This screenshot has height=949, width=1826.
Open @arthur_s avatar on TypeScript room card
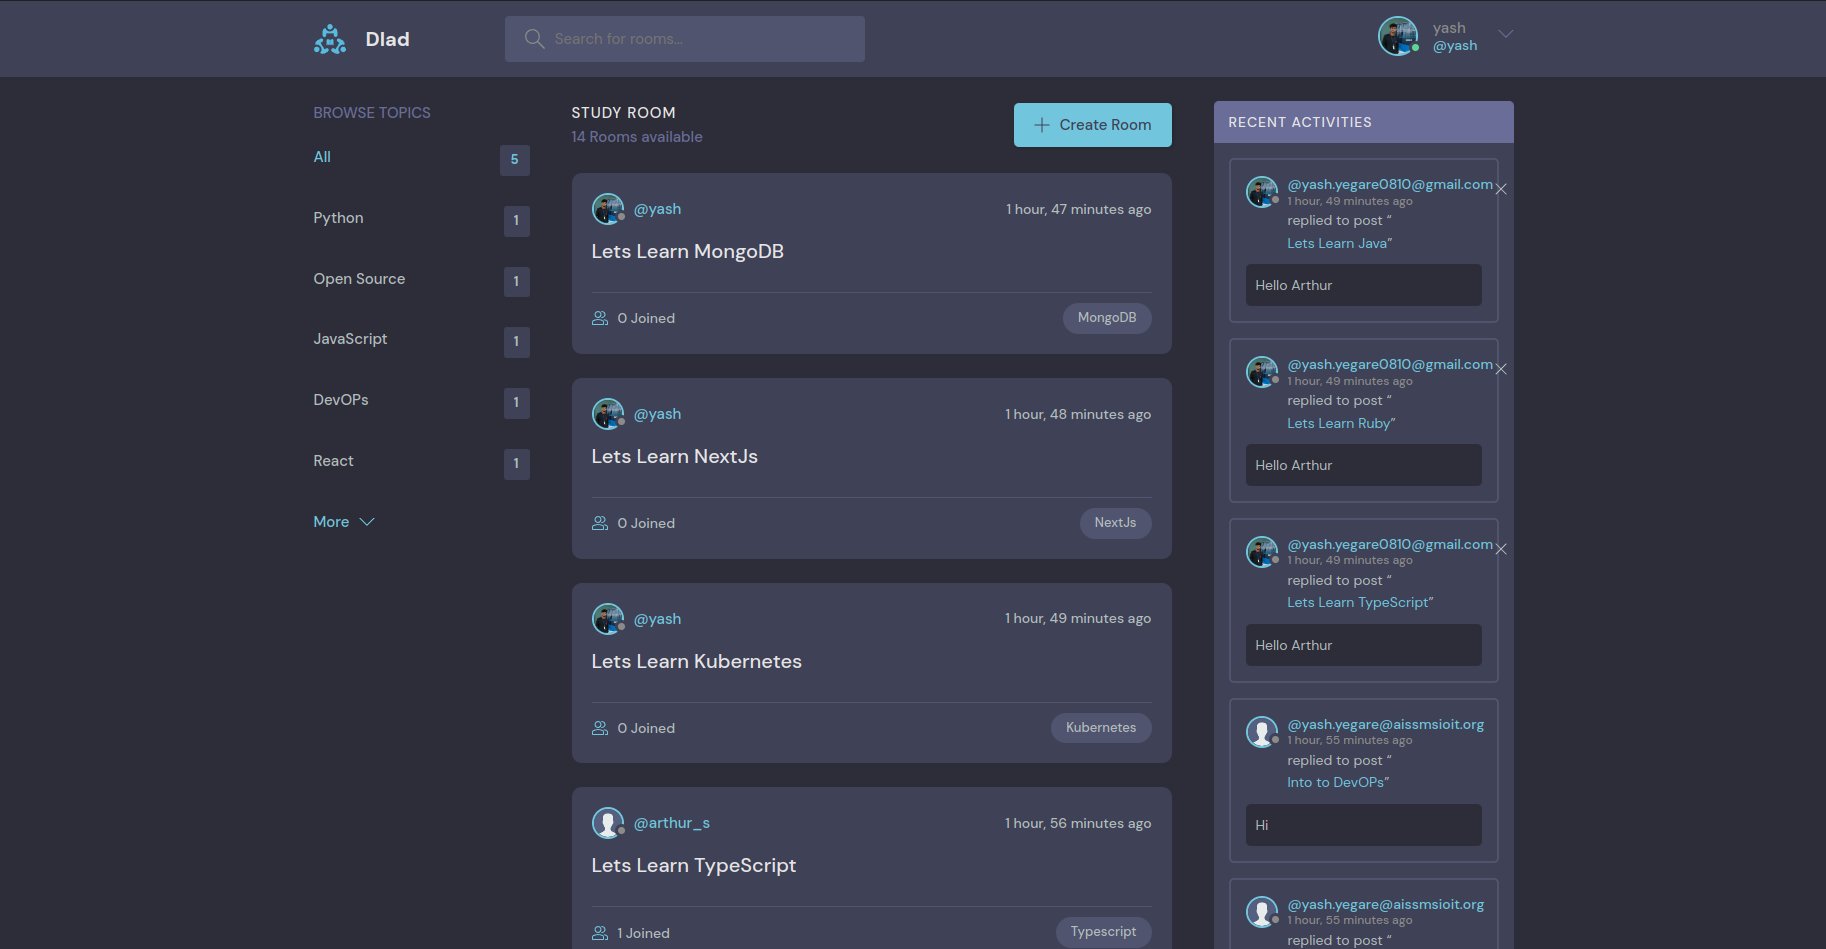(608, 822)
